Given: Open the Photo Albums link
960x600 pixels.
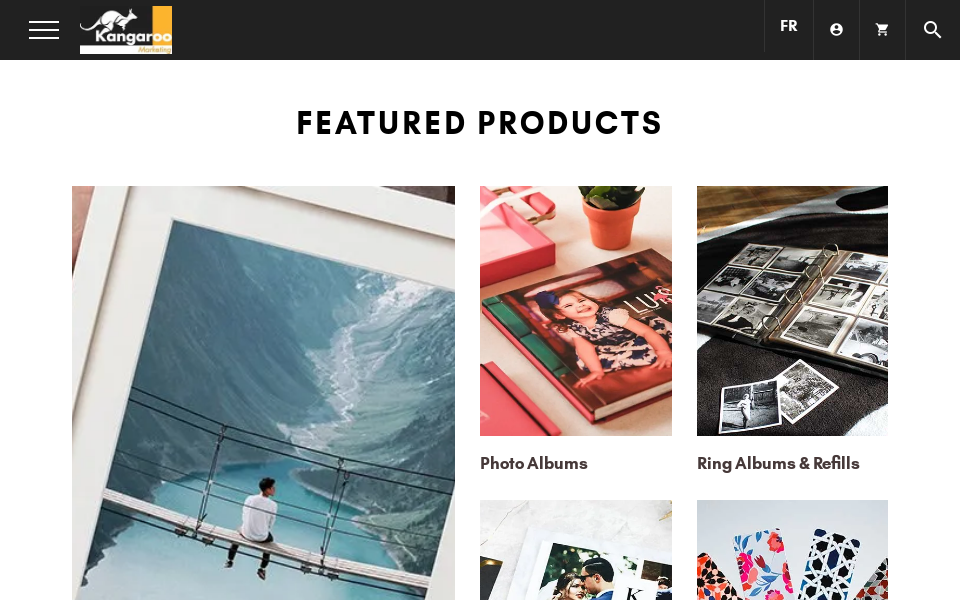Looking at the screenshot, I should [533, 463].
